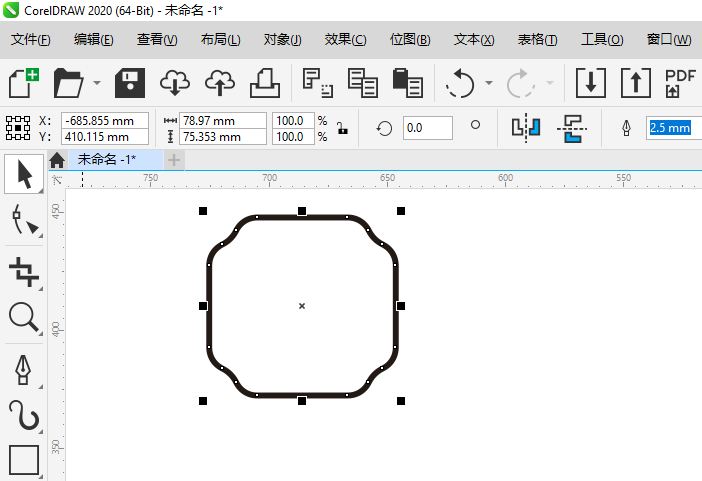Select the Artistic media tool
702x481 pixels.
tap(24, 415)
